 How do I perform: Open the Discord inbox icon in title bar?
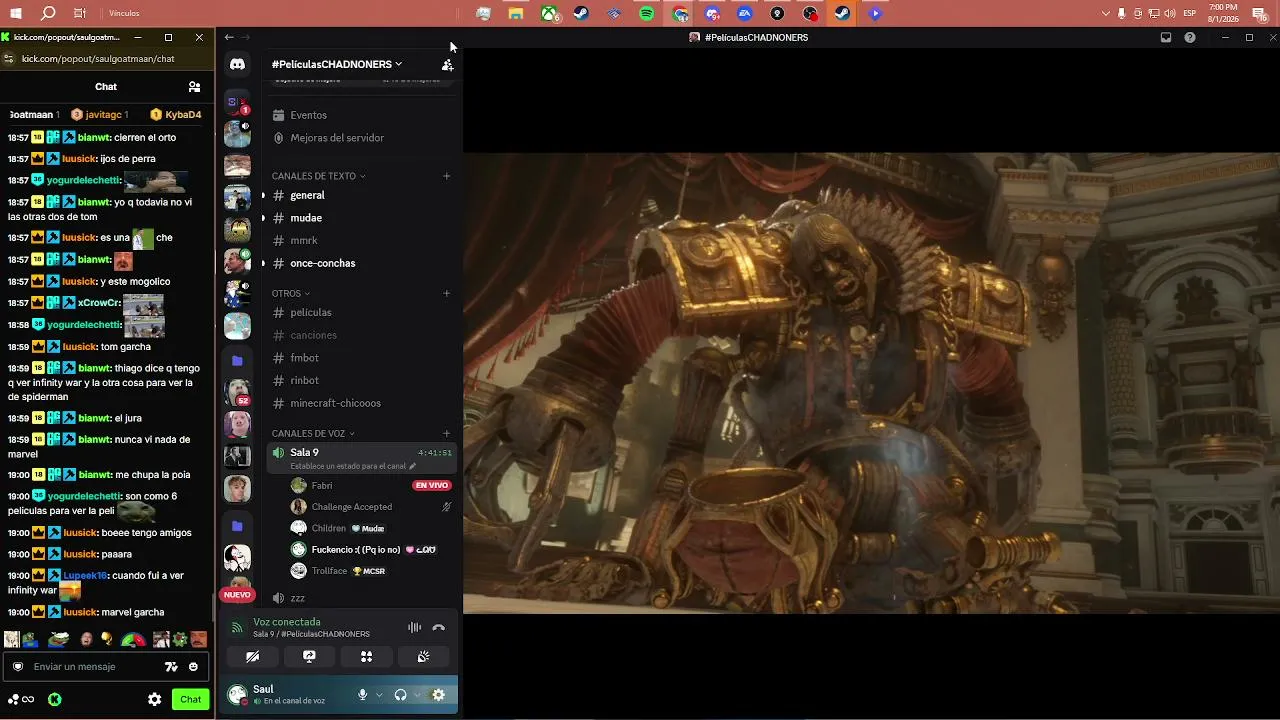tap(1166, 37)
